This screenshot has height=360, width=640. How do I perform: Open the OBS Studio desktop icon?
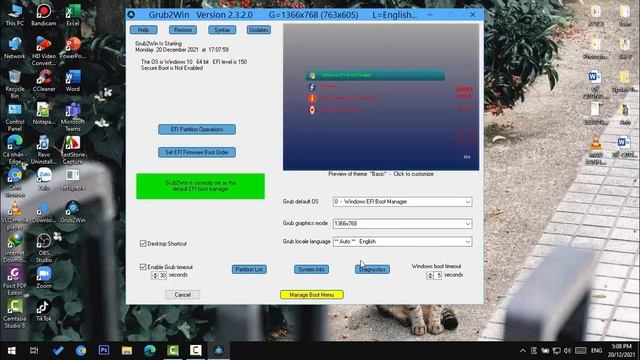[44, 248]
